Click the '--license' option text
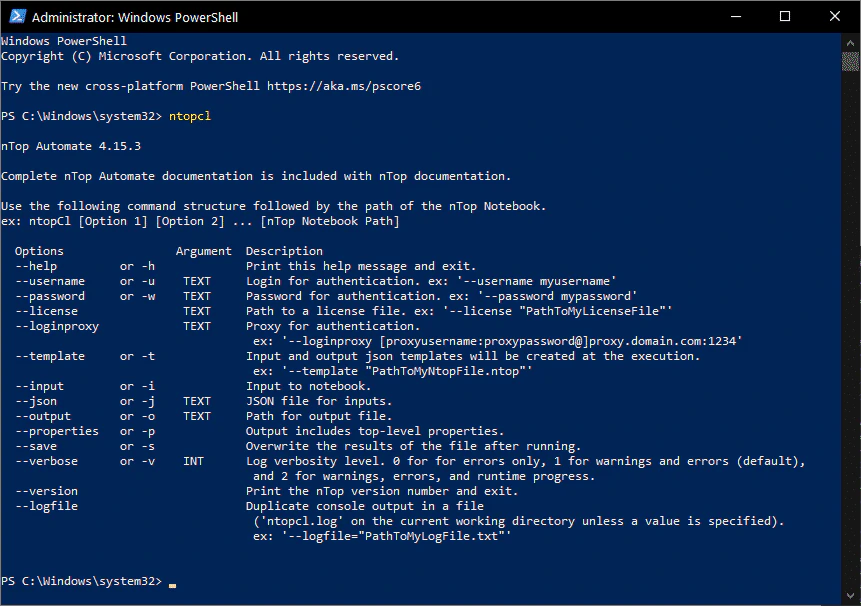Viewport: 861px width, 606px height. pos(47,311)
